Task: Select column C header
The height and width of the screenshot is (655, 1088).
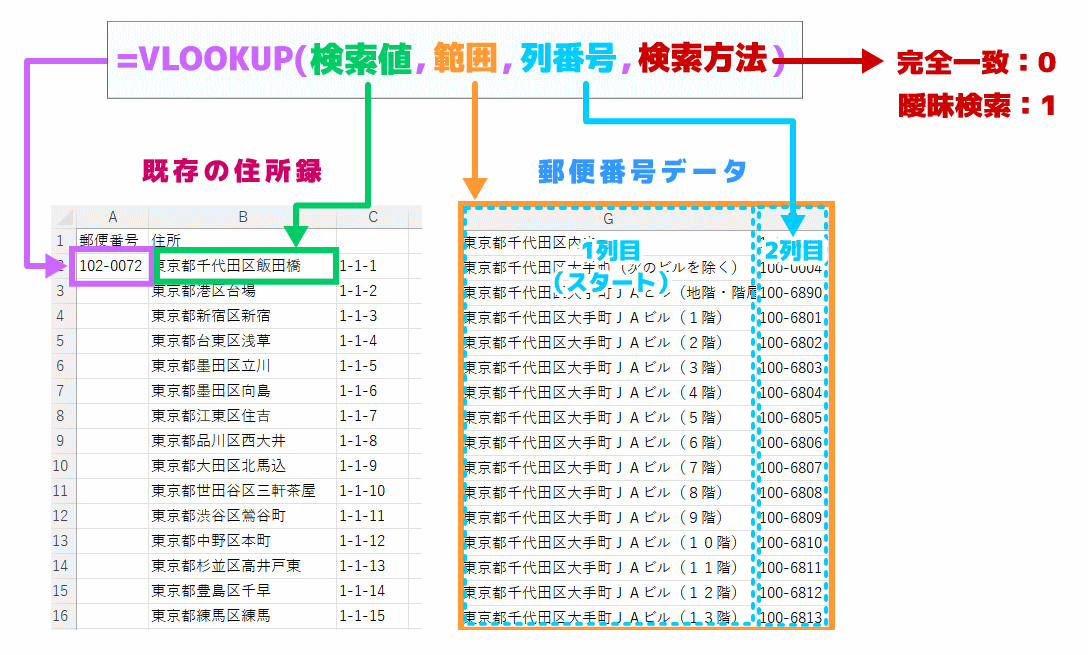Action: coord(372,217)
